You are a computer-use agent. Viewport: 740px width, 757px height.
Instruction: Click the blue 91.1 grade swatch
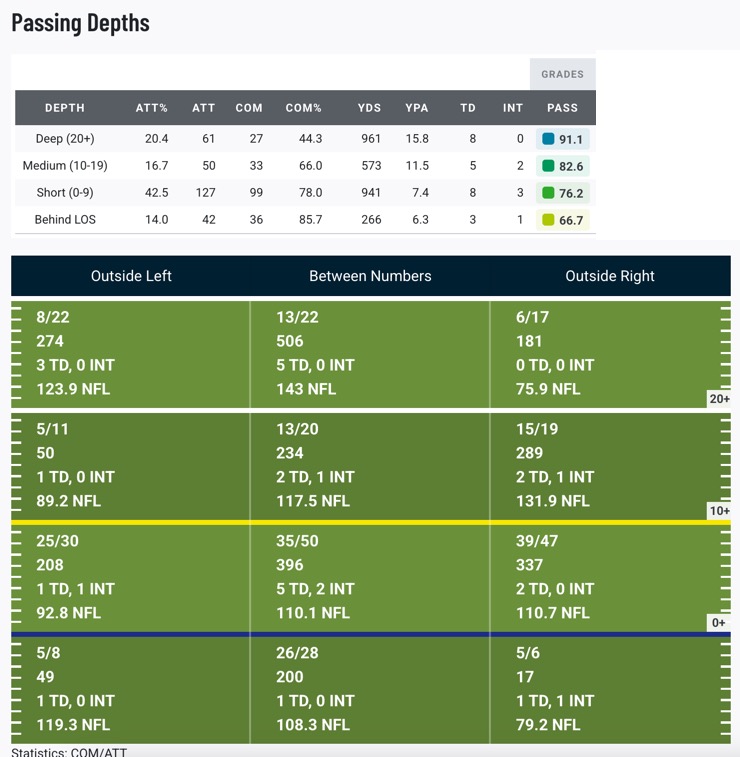[548, 139]
